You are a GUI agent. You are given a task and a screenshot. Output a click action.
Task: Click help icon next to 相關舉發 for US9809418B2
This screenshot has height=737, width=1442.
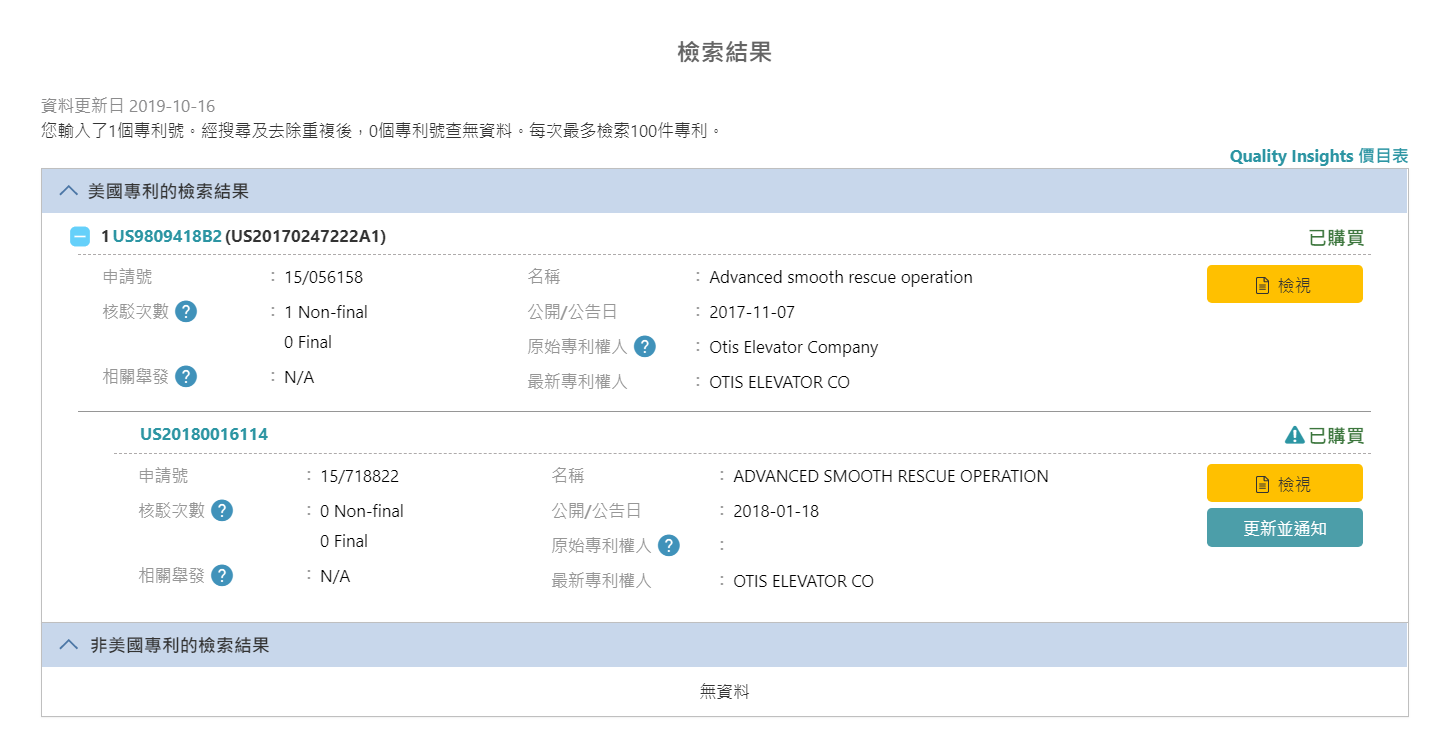click(x=186, y=376)
